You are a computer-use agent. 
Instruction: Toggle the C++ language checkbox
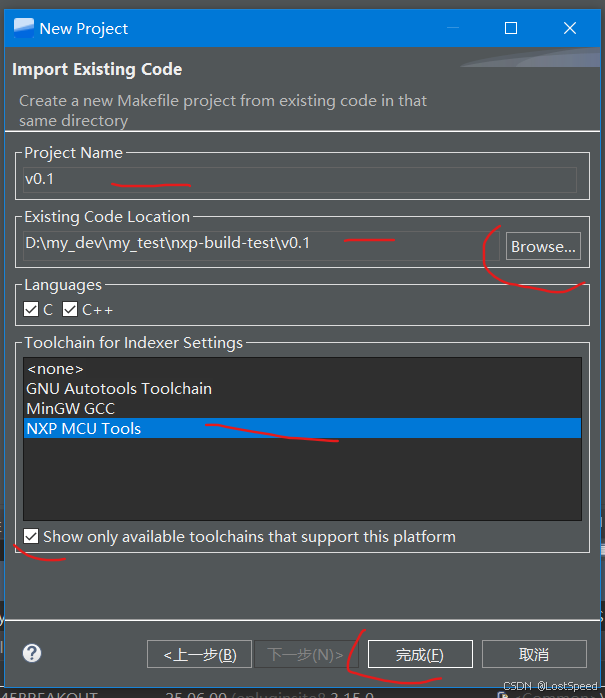(70, 309)
